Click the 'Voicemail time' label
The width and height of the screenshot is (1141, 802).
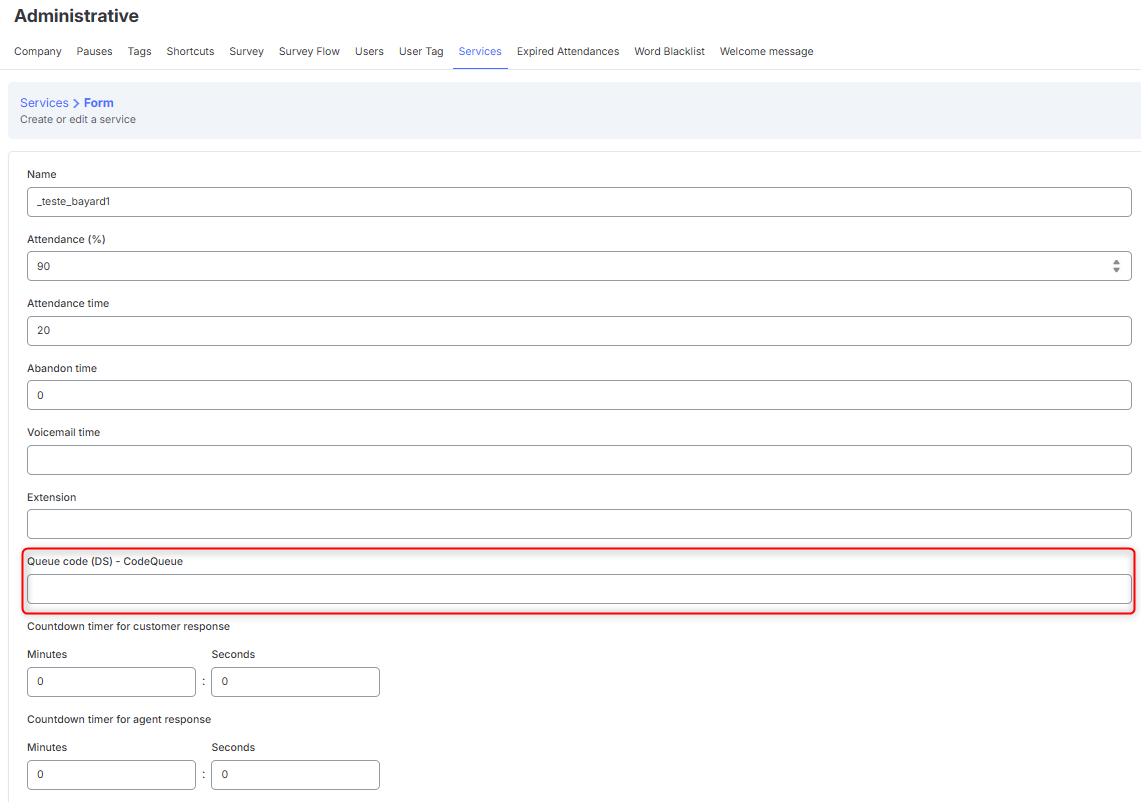pyautogui.click(x=63, y=432)
